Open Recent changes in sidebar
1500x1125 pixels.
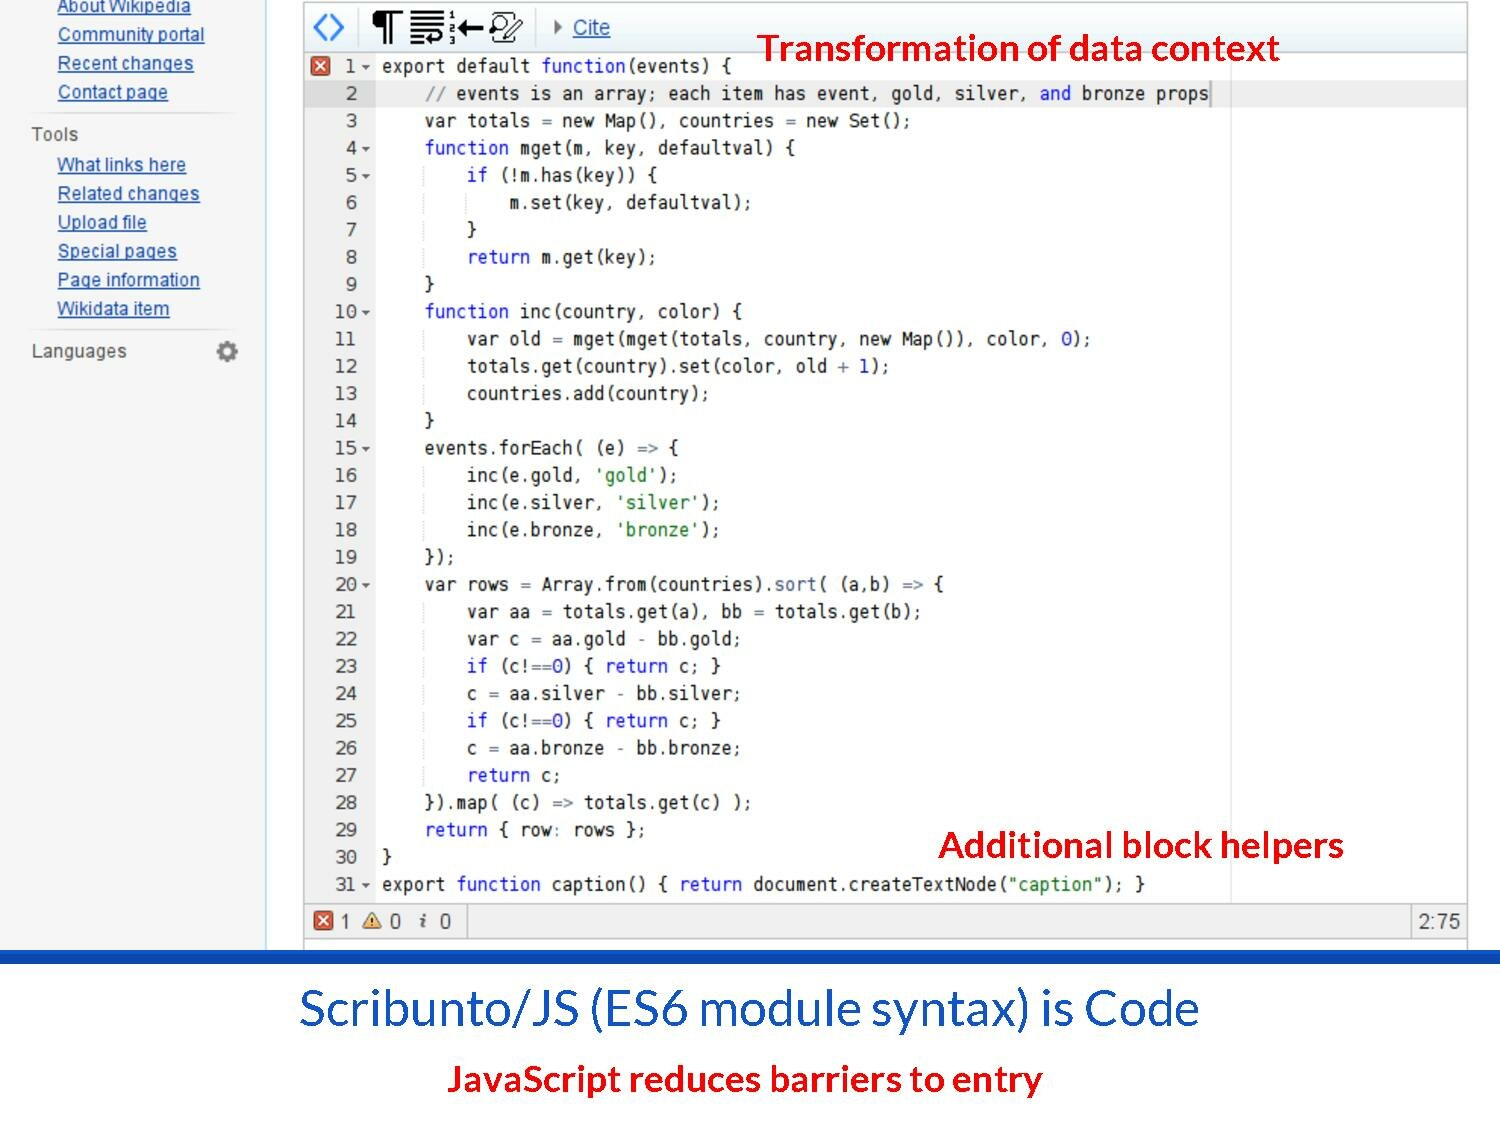pos(125,64)
